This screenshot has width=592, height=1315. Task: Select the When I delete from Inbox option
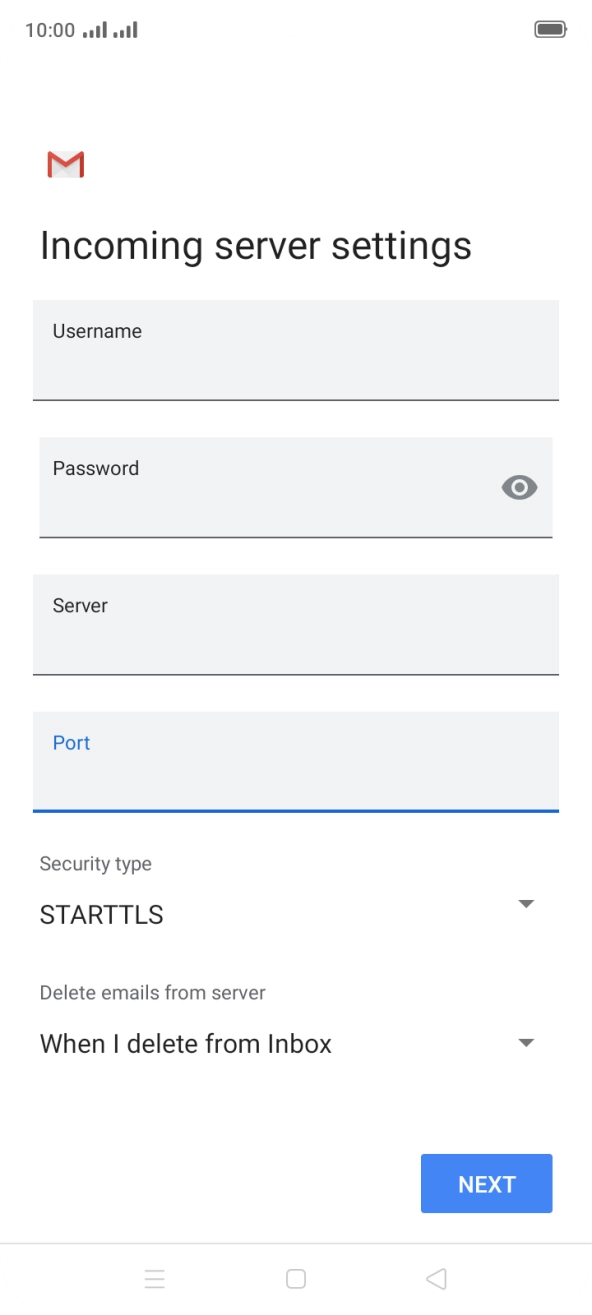[x=184, y=1043]
